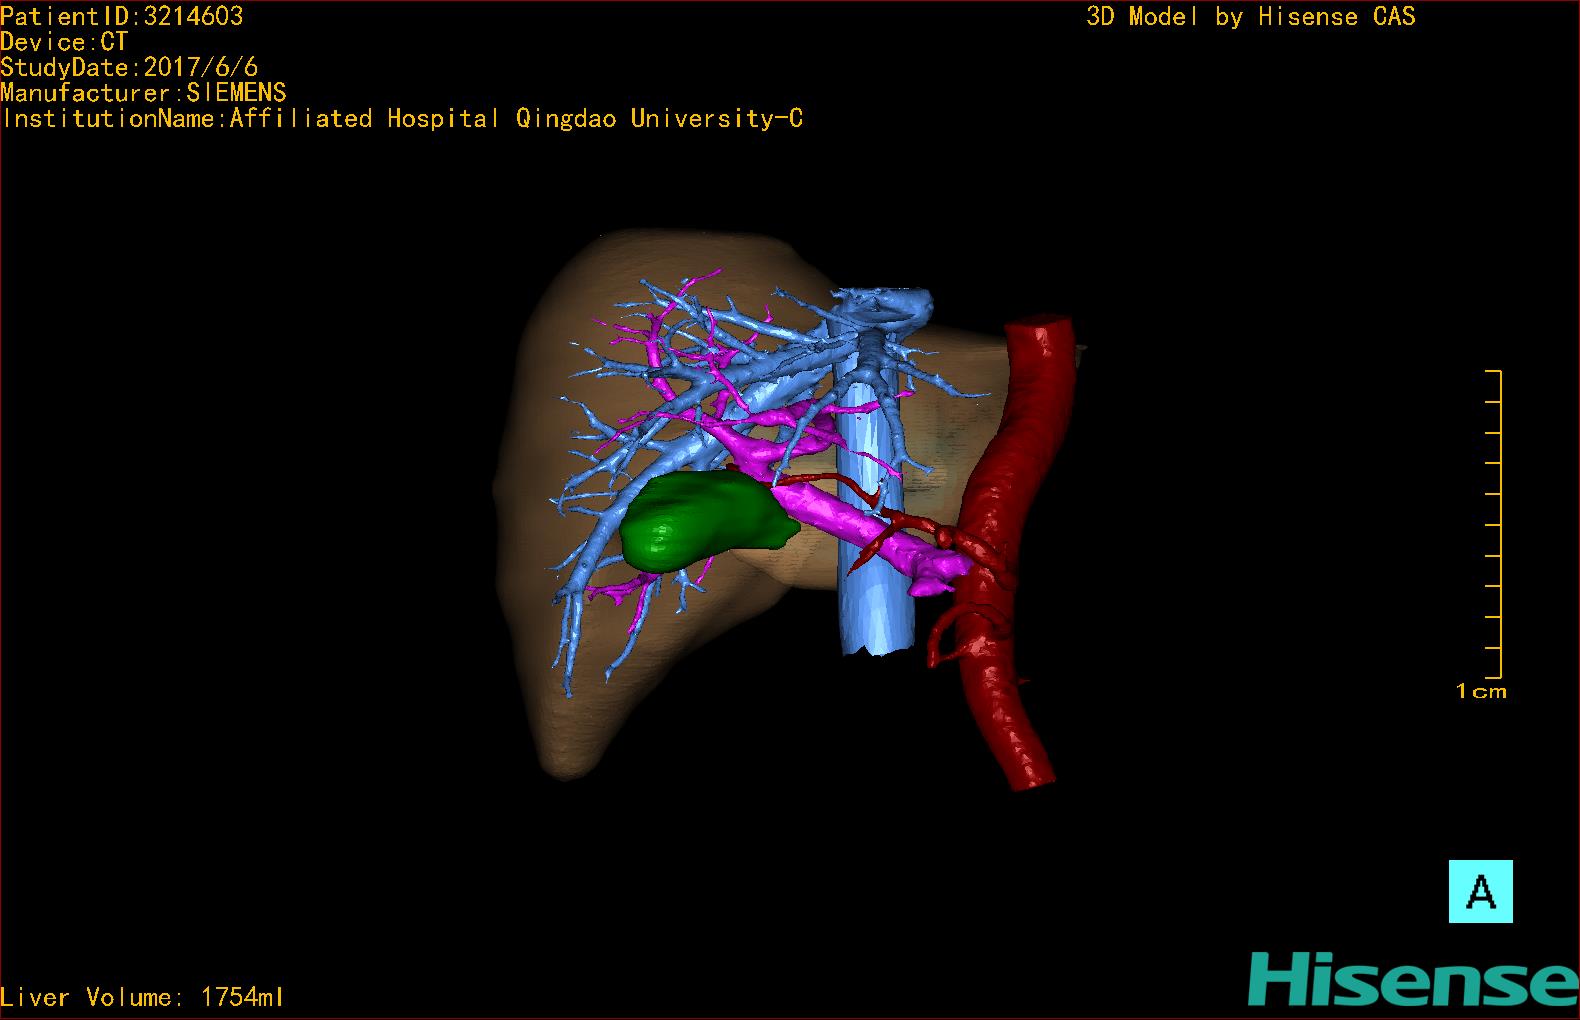Click the "Device:CT" overlay text
Viewport: 1580px width, 1020px height.
[x=65, y=42]
